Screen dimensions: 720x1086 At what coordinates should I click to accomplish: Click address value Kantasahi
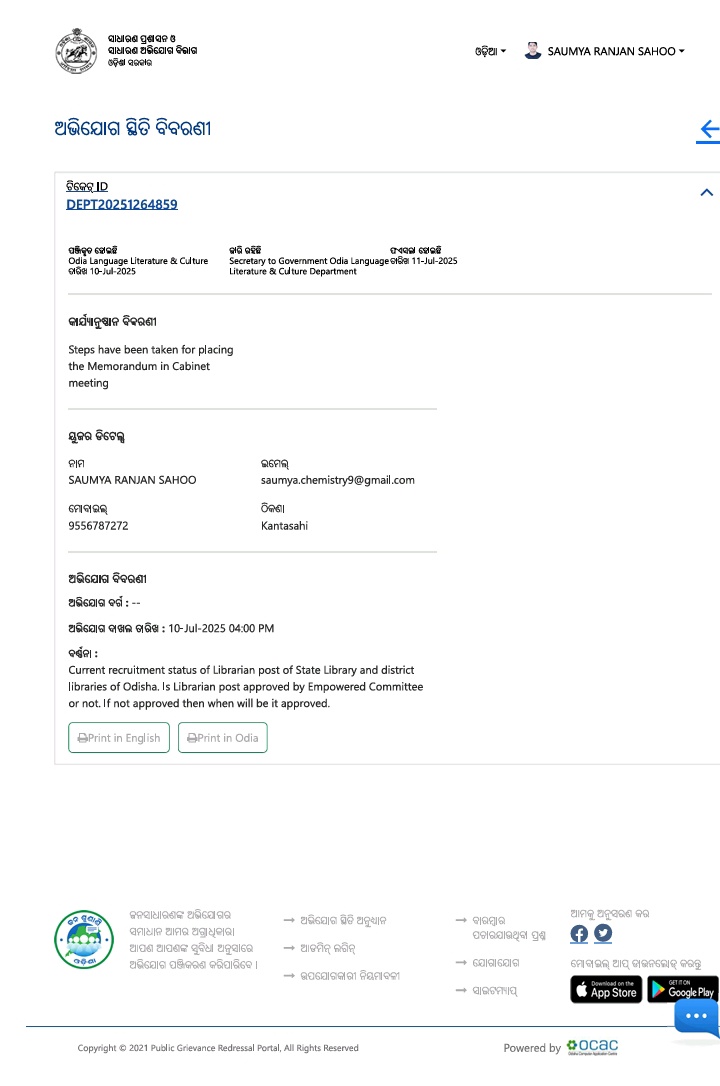coord(285,526)
